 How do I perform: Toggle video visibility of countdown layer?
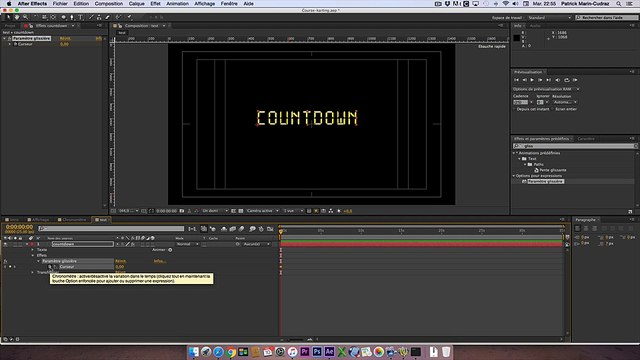pyautogui.click(x=5, y=244)
